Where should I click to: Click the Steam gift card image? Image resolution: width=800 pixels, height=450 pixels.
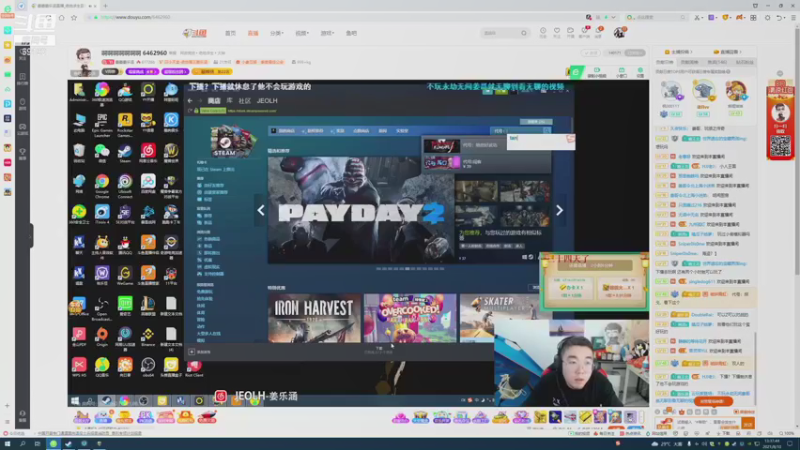click(x=233, y=140)
